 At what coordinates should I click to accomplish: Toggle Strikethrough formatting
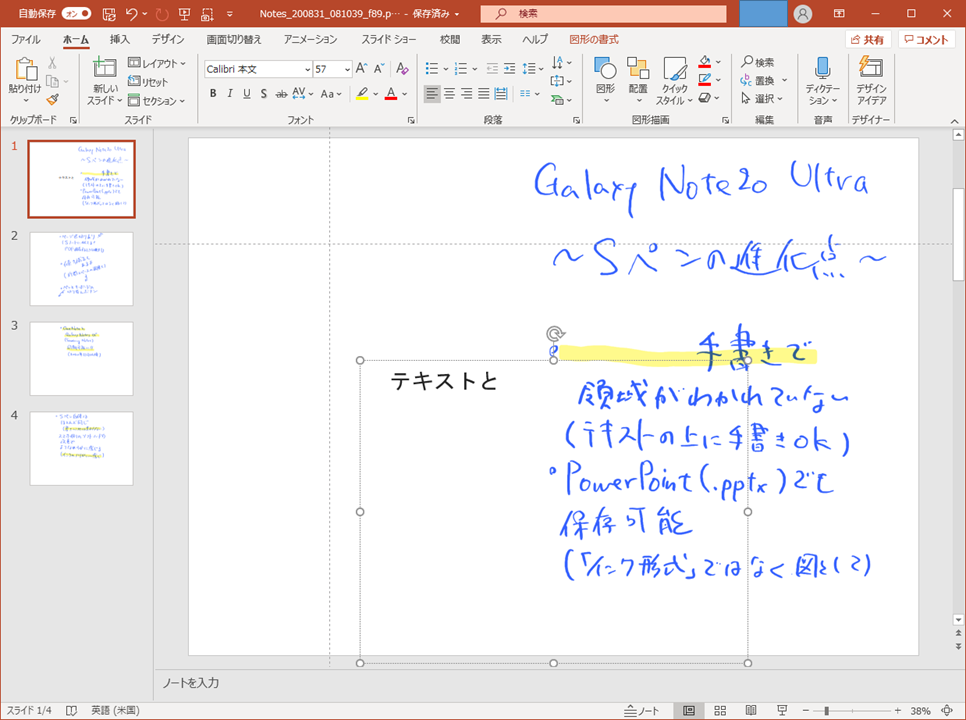point(281,94)
